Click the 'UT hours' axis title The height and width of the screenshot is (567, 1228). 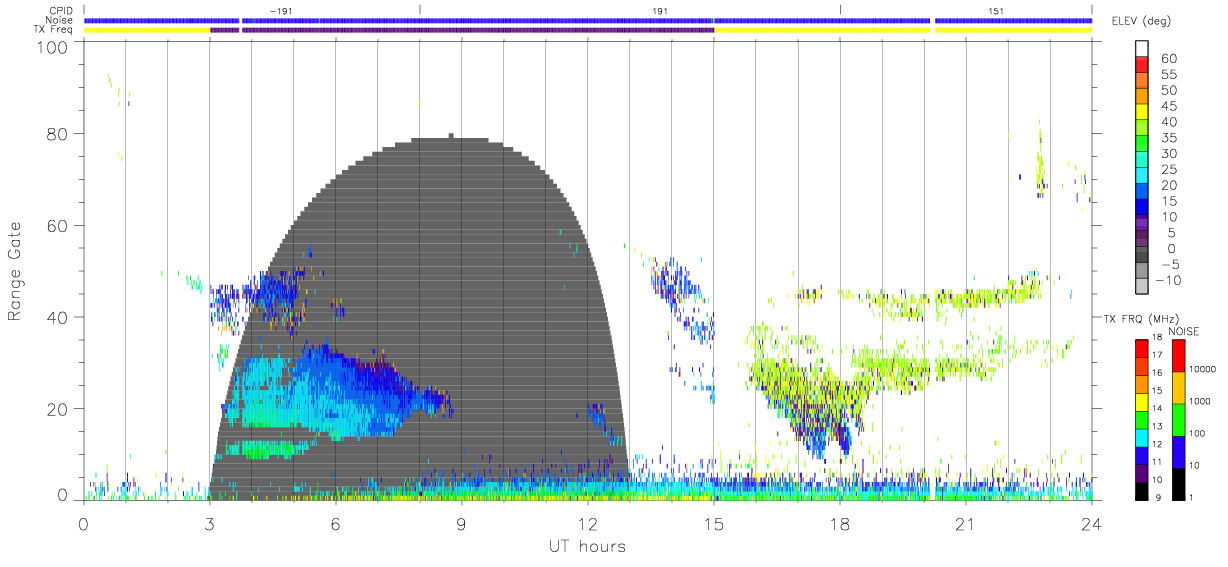587,546
